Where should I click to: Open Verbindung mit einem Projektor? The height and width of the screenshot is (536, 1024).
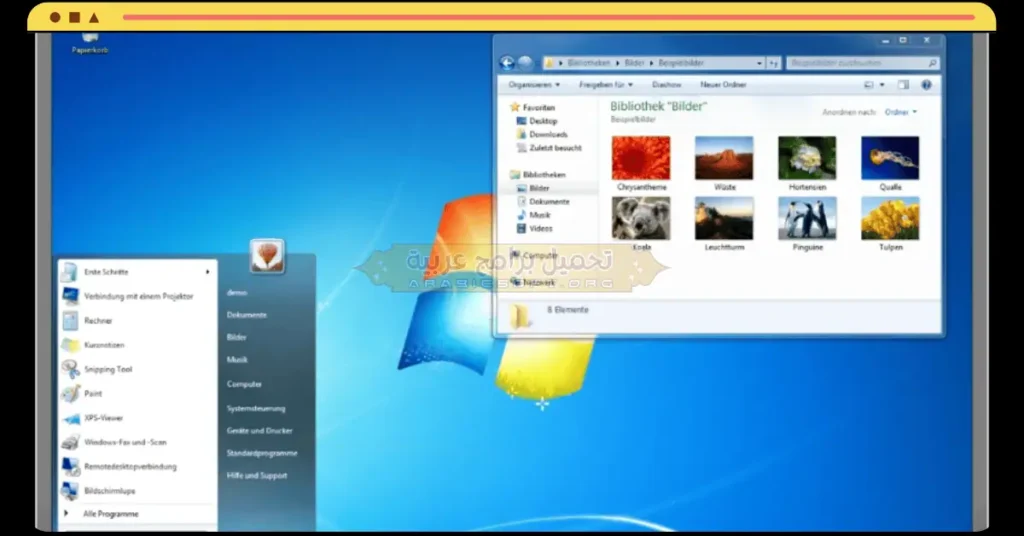[x=137, y=296]
